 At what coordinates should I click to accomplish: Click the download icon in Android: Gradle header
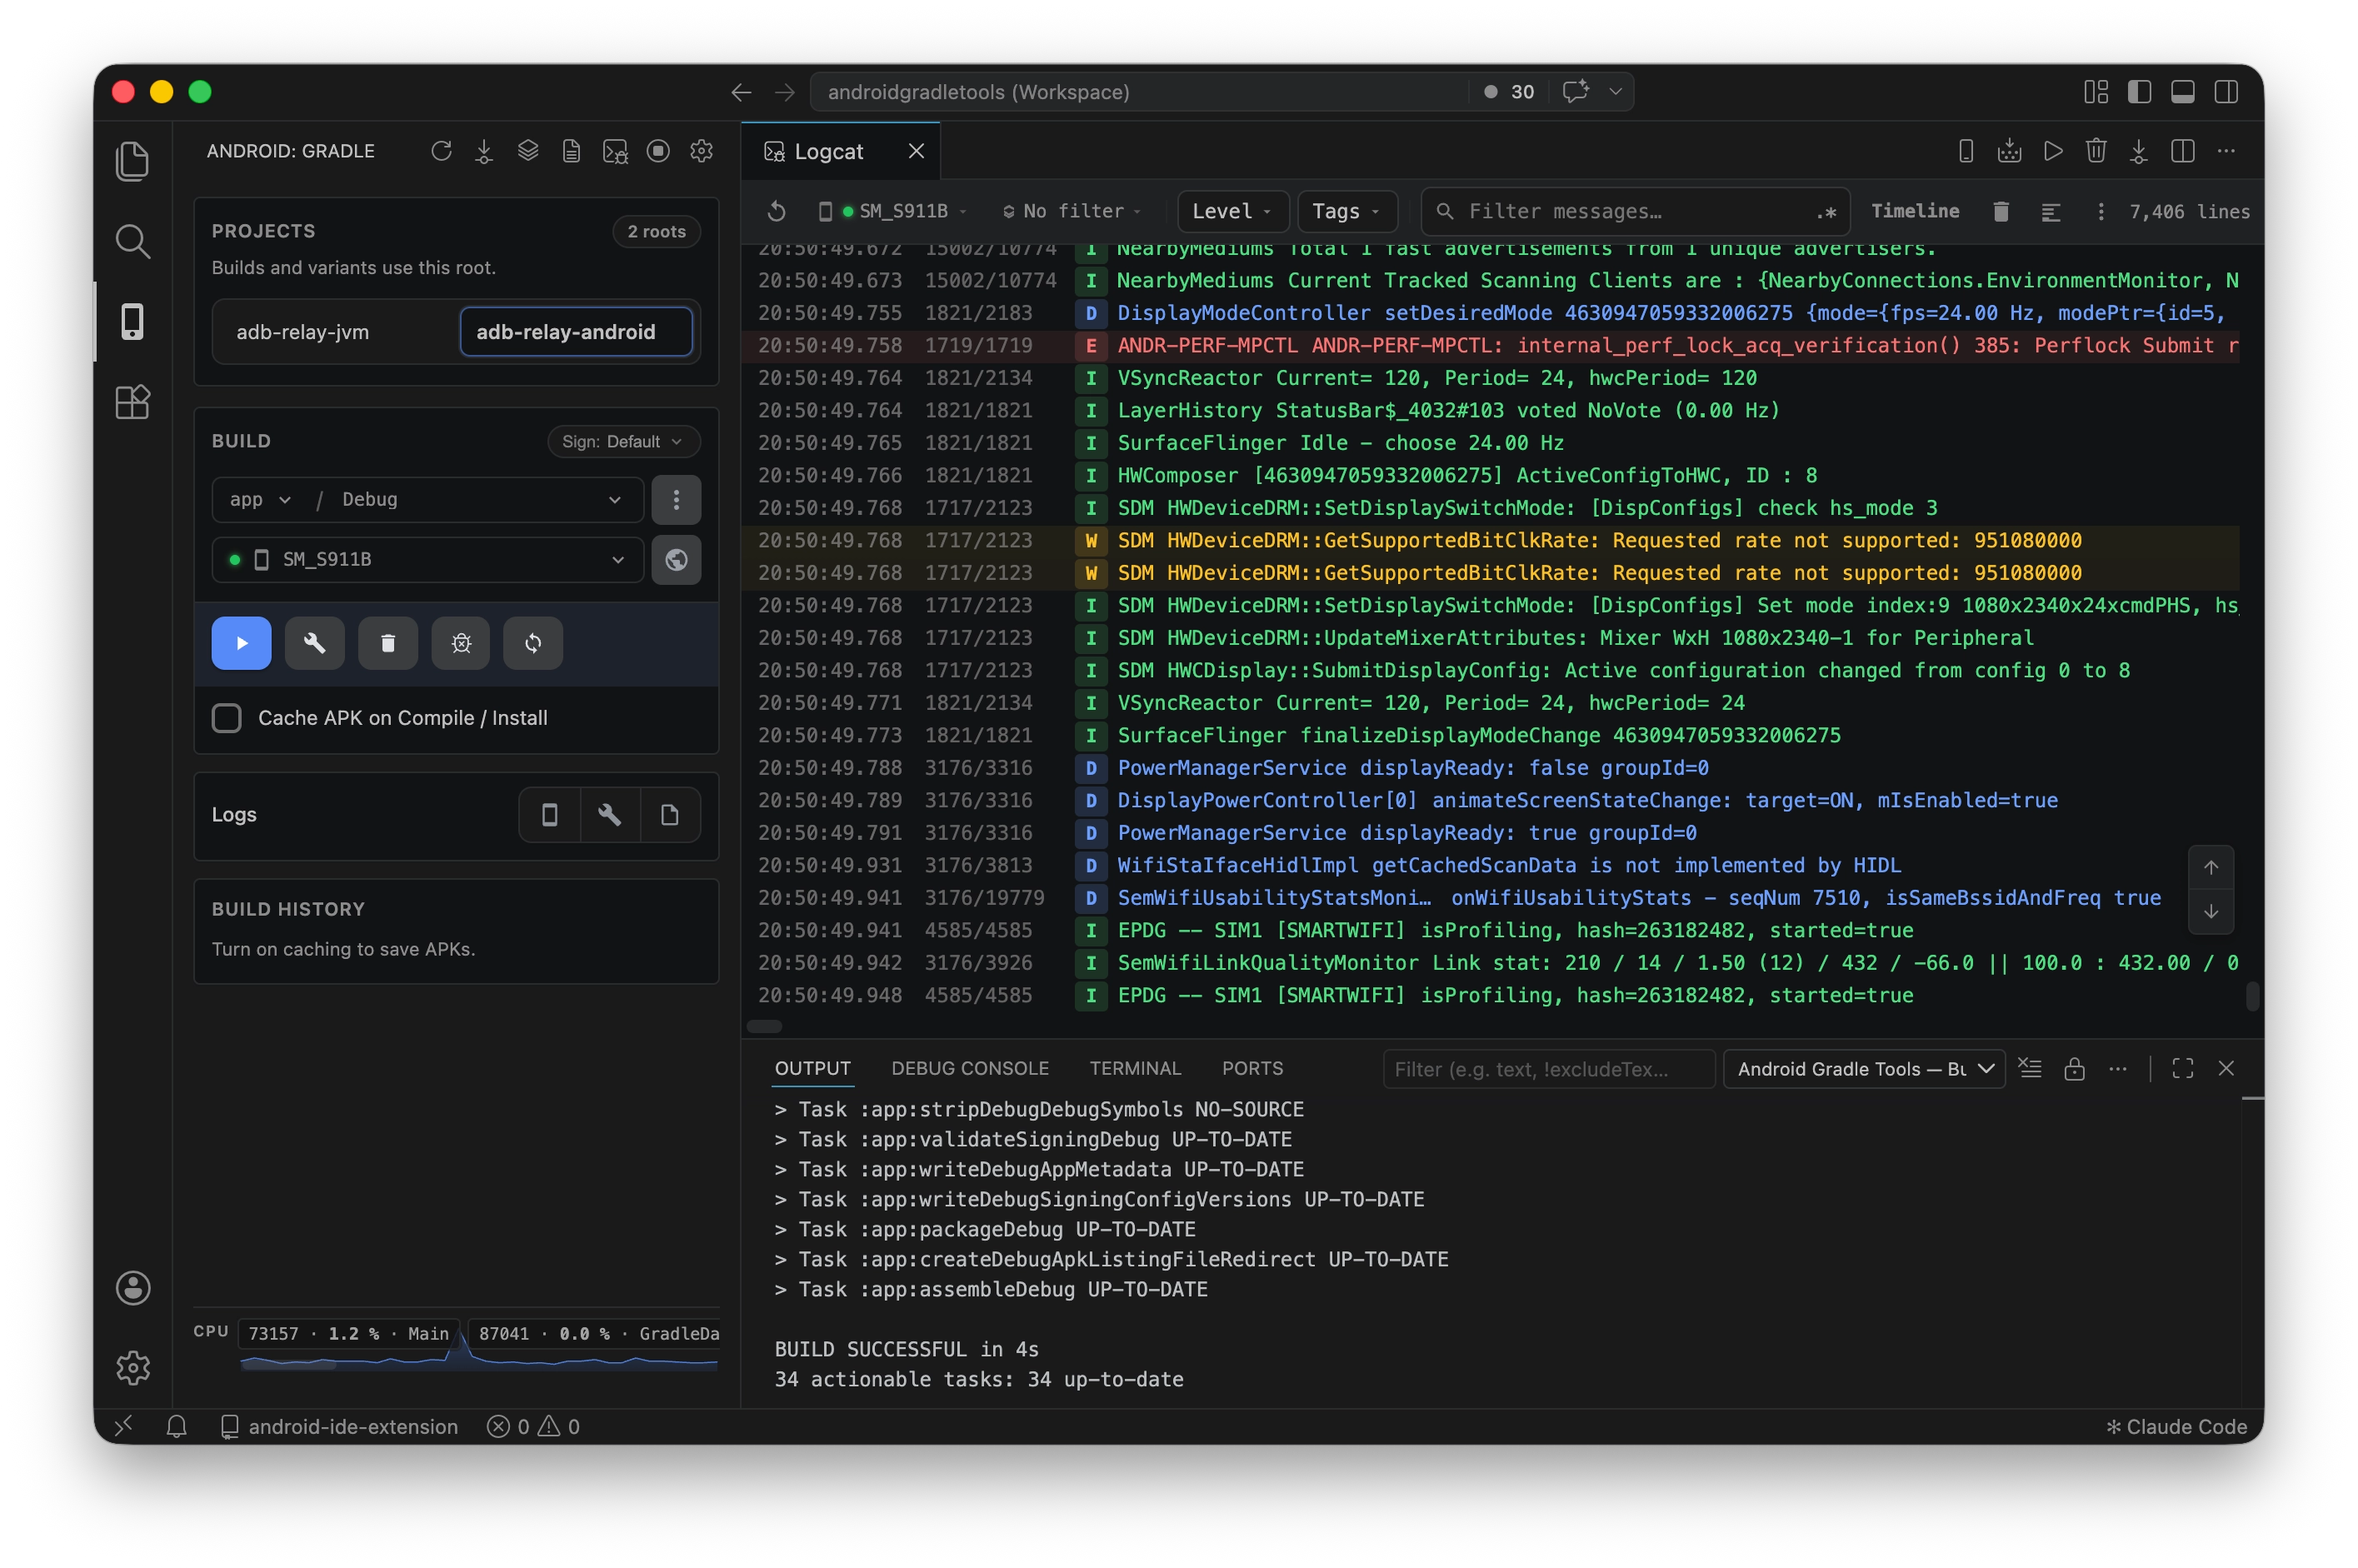tap(484, 151)
